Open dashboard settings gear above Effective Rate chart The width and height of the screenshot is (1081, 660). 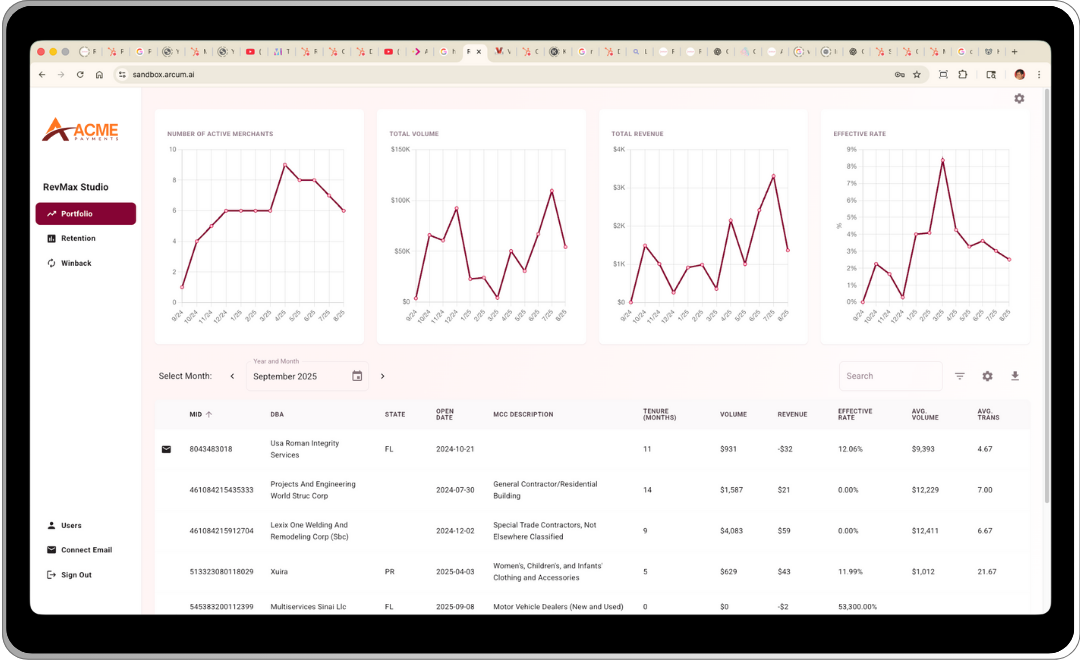tap(1019, 98)
